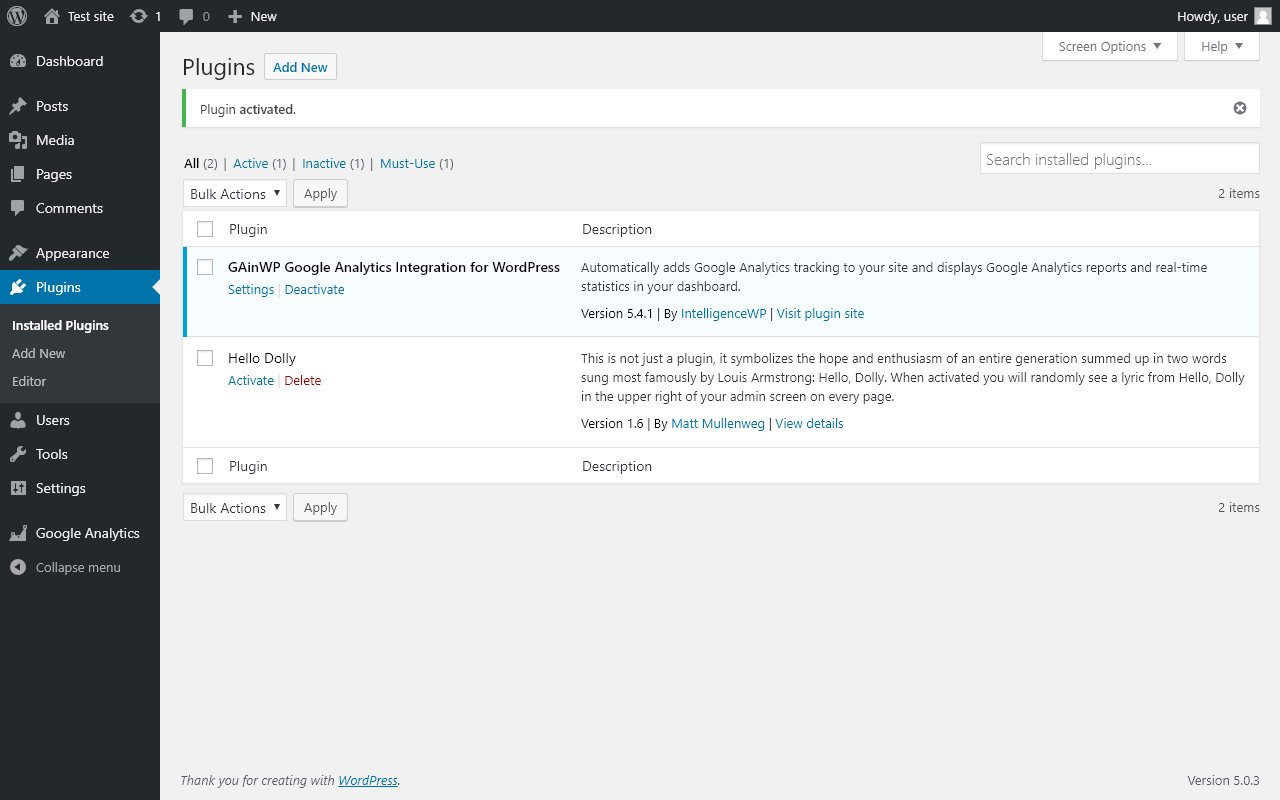Click the Dashboard gauge icon in sidebar
Image resolution: width=1280 pixels, height=800 pixels.
point(18,61)
